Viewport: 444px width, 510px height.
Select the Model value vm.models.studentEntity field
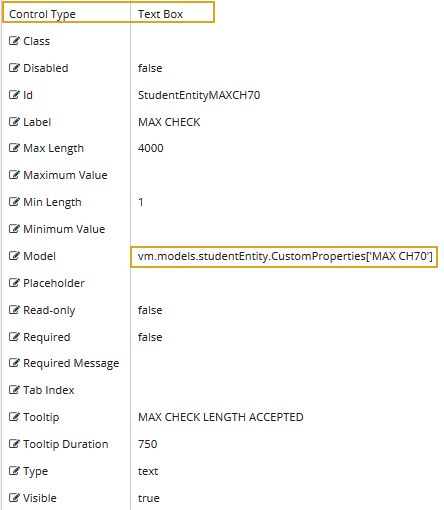click(x=284, y=257)
